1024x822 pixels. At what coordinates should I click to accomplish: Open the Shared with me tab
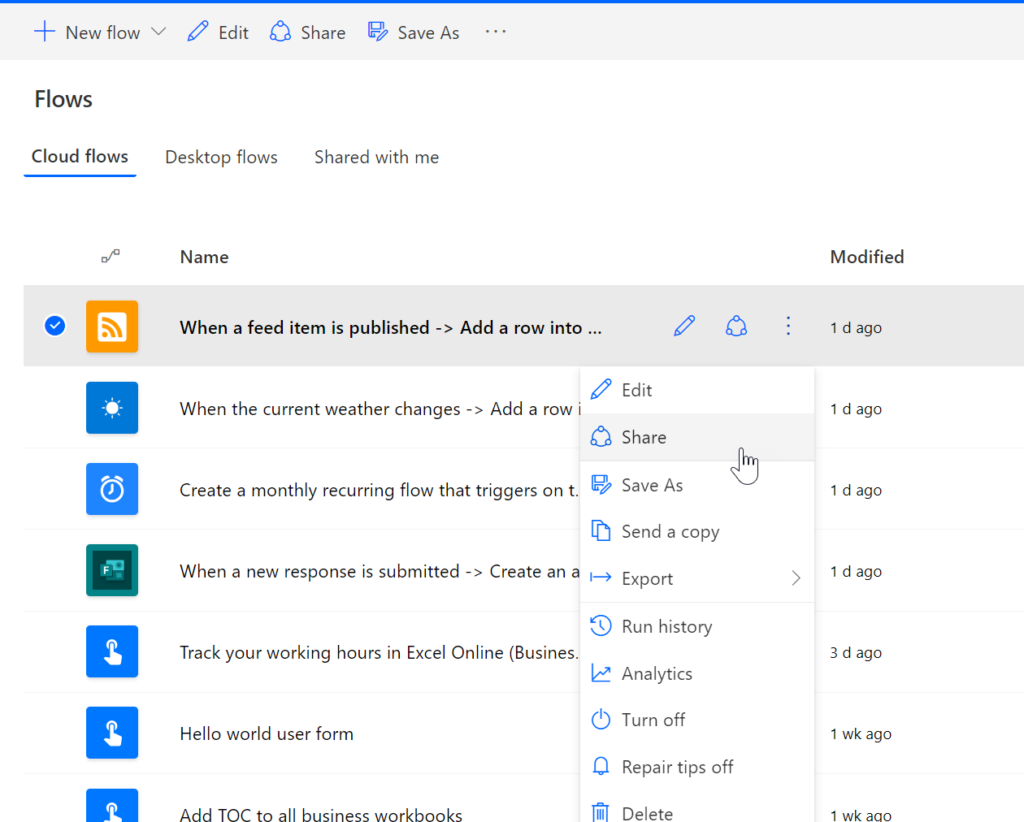376,157
